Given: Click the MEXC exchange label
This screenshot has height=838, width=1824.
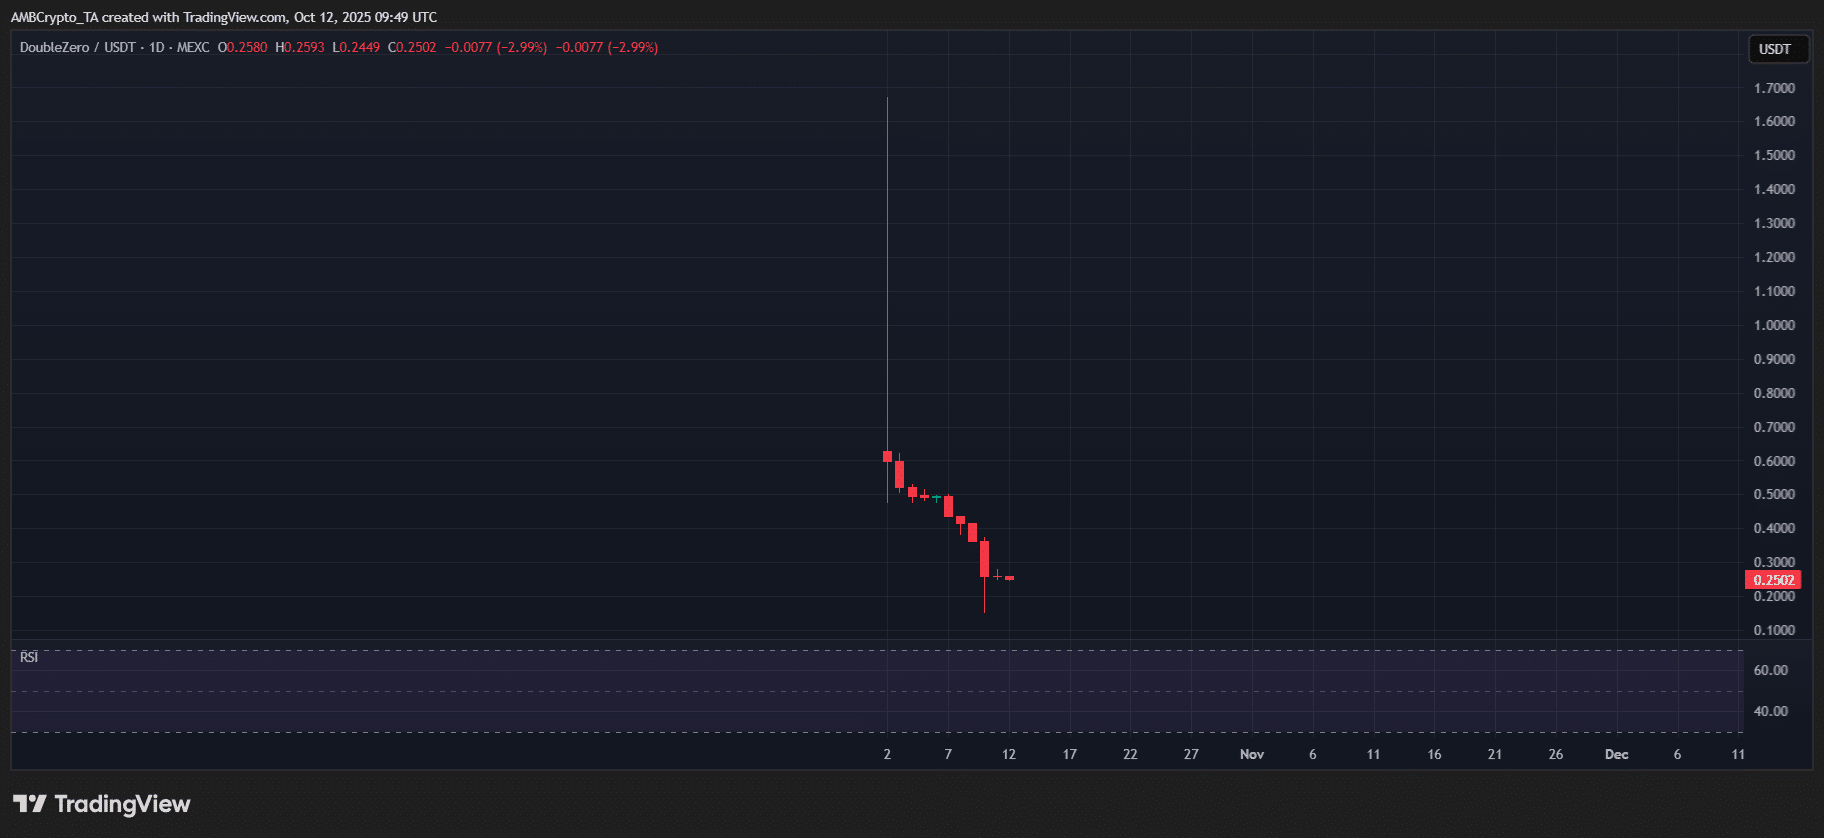Looking at the screenshot, I should (x=193, y=47).
